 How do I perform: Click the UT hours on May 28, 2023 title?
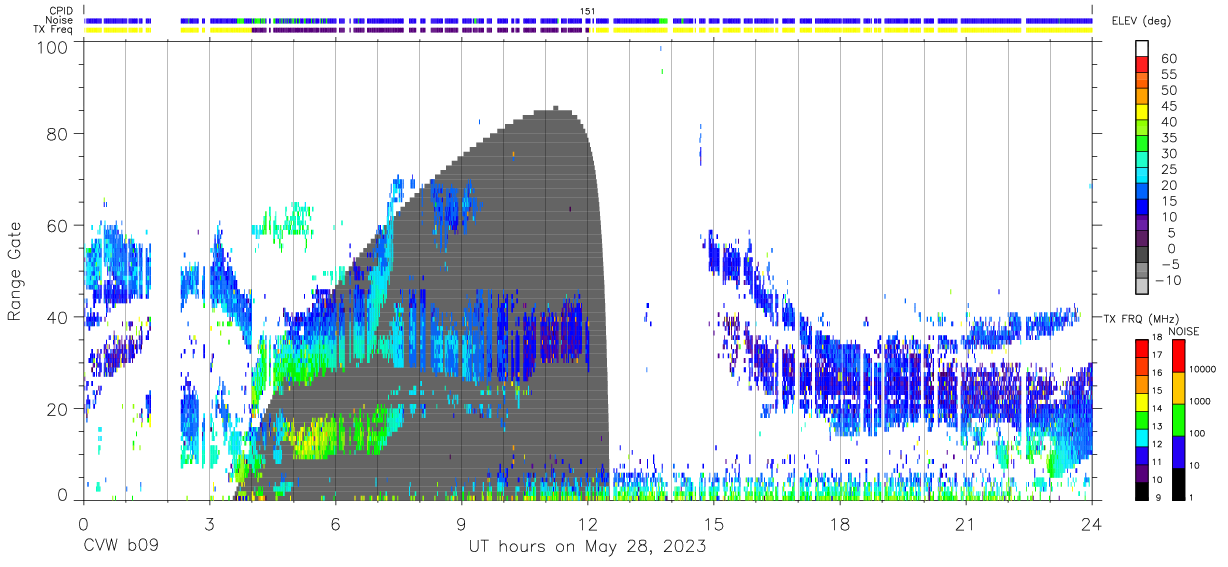(x=587, y=547)
